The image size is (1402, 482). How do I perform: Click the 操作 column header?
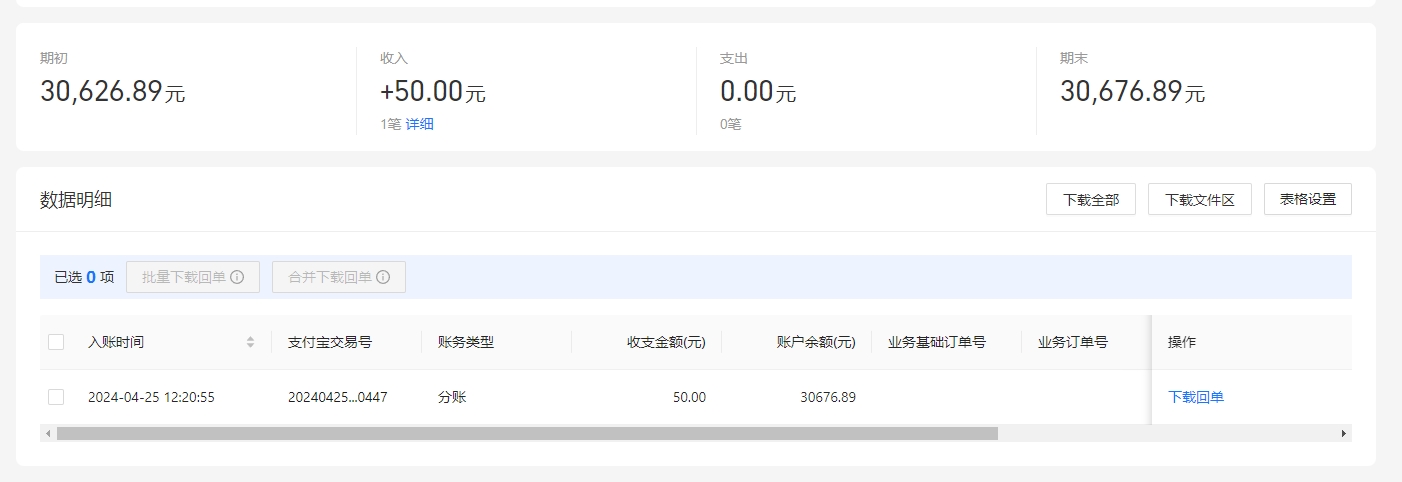click(1182, 342)
